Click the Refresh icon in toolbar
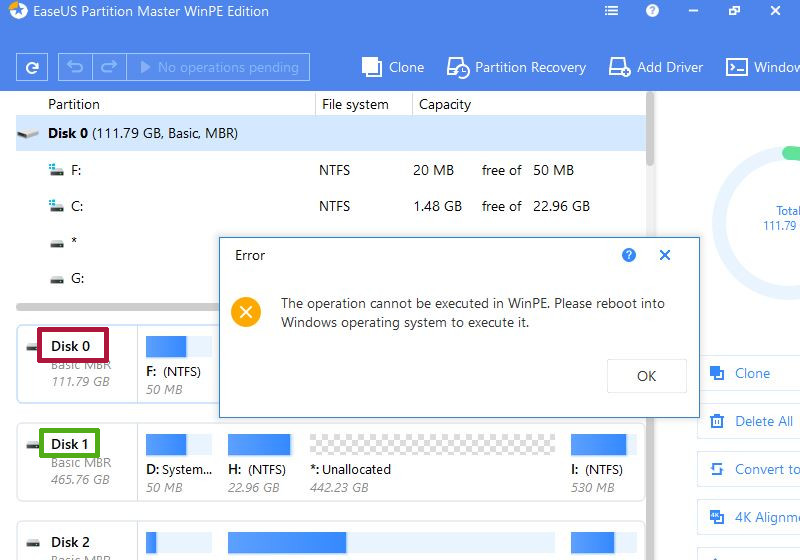800x560 pixels. 32,68
